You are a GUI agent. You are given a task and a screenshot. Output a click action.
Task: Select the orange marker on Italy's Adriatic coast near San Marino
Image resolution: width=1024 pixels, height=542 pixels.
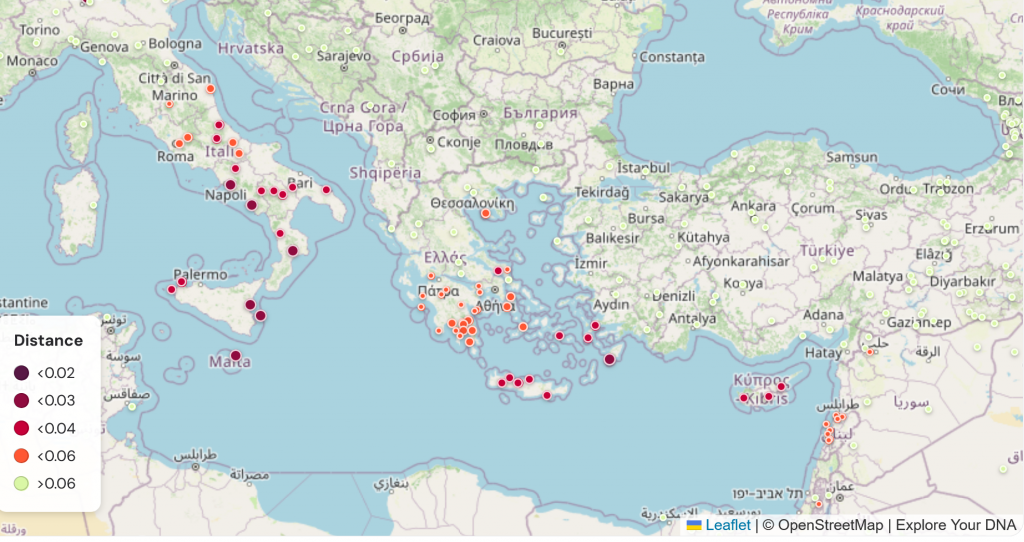[x=210, y=89]
